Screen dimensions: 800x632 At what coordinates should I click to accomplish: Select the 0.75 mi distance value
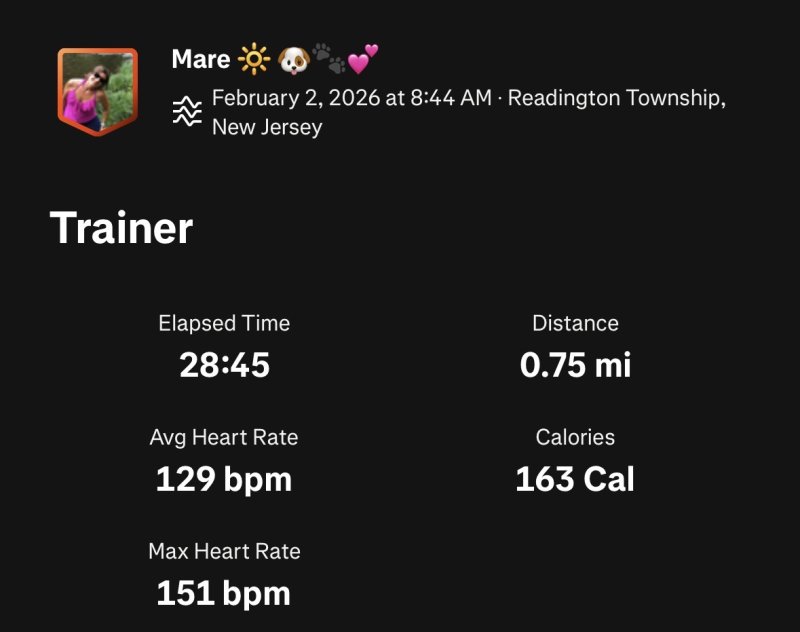pyautogui.click(x=575, y=365)
